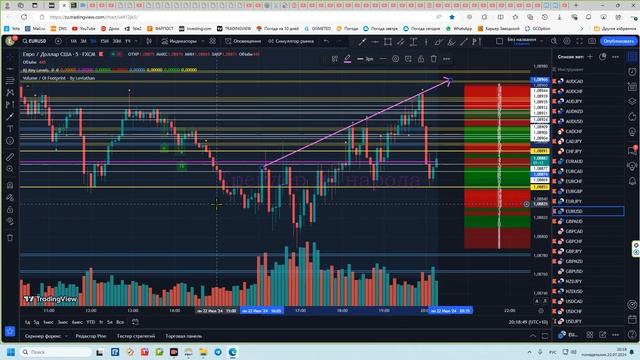Open the TRADINGVIEW bookmark in browser bar
The image size is (640, 360).
pos(234,29)
